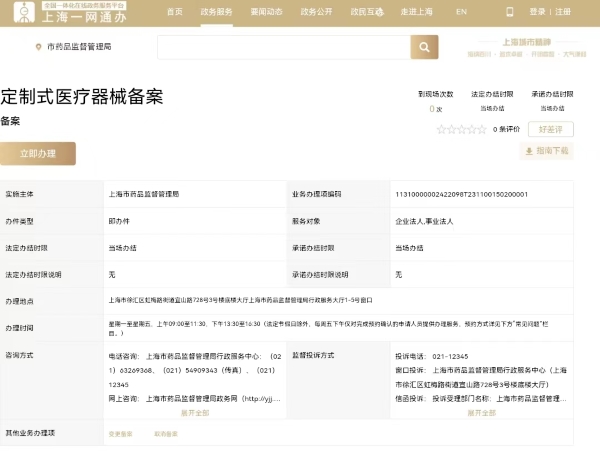Click the mobile phone icon in header

(510, 12)
